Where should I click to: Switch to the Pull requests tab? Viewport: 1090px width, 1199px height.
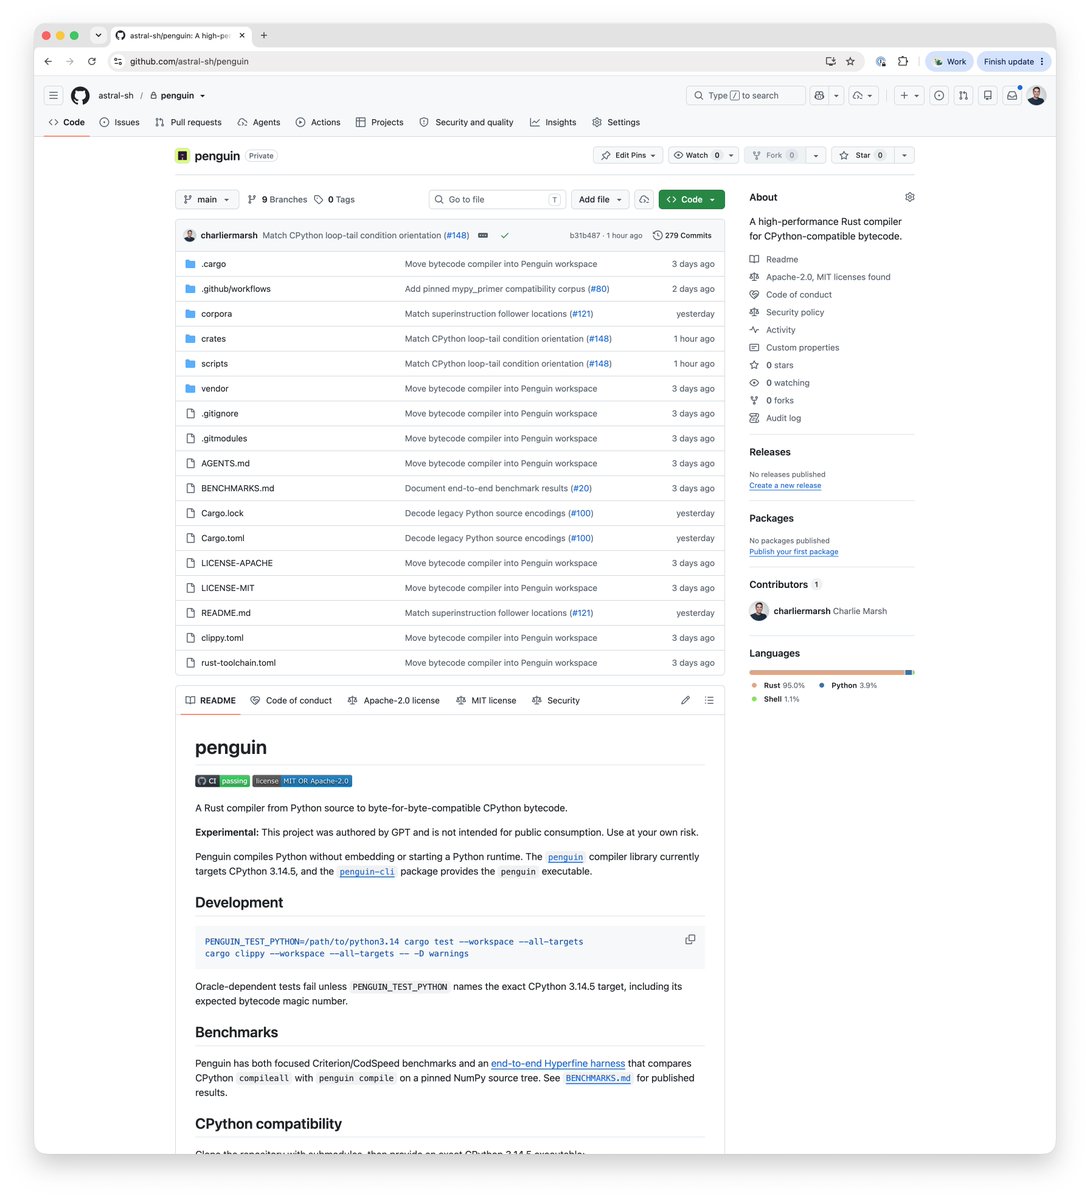[188, 122]
